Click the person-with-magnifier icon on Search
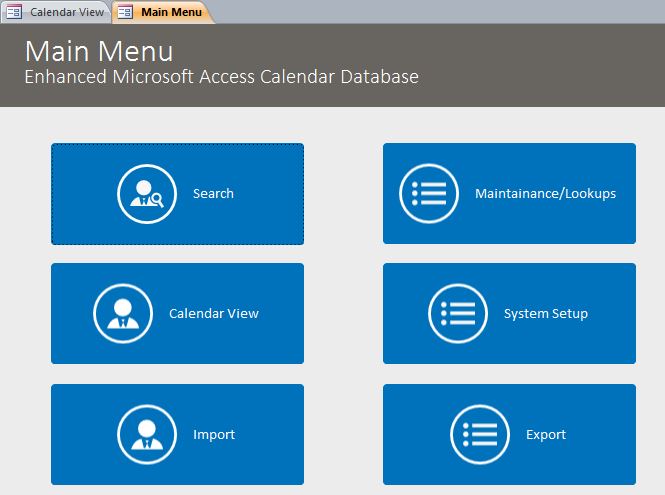665x495 pixels. point(147,194)
